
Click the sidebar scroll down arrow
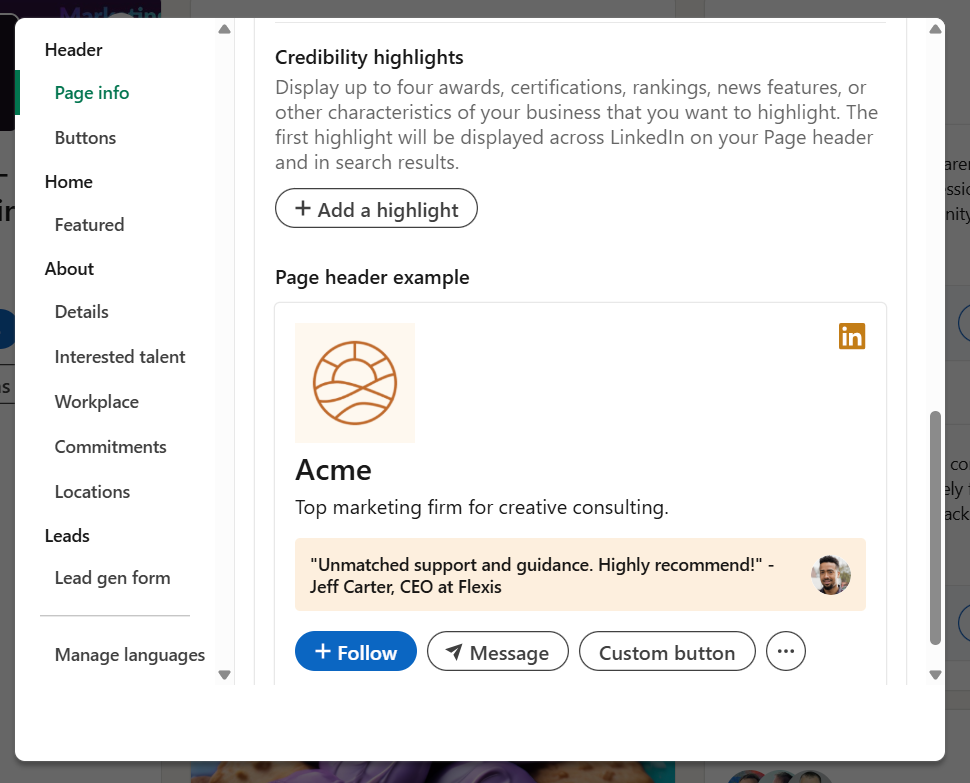tap(224, 675)
